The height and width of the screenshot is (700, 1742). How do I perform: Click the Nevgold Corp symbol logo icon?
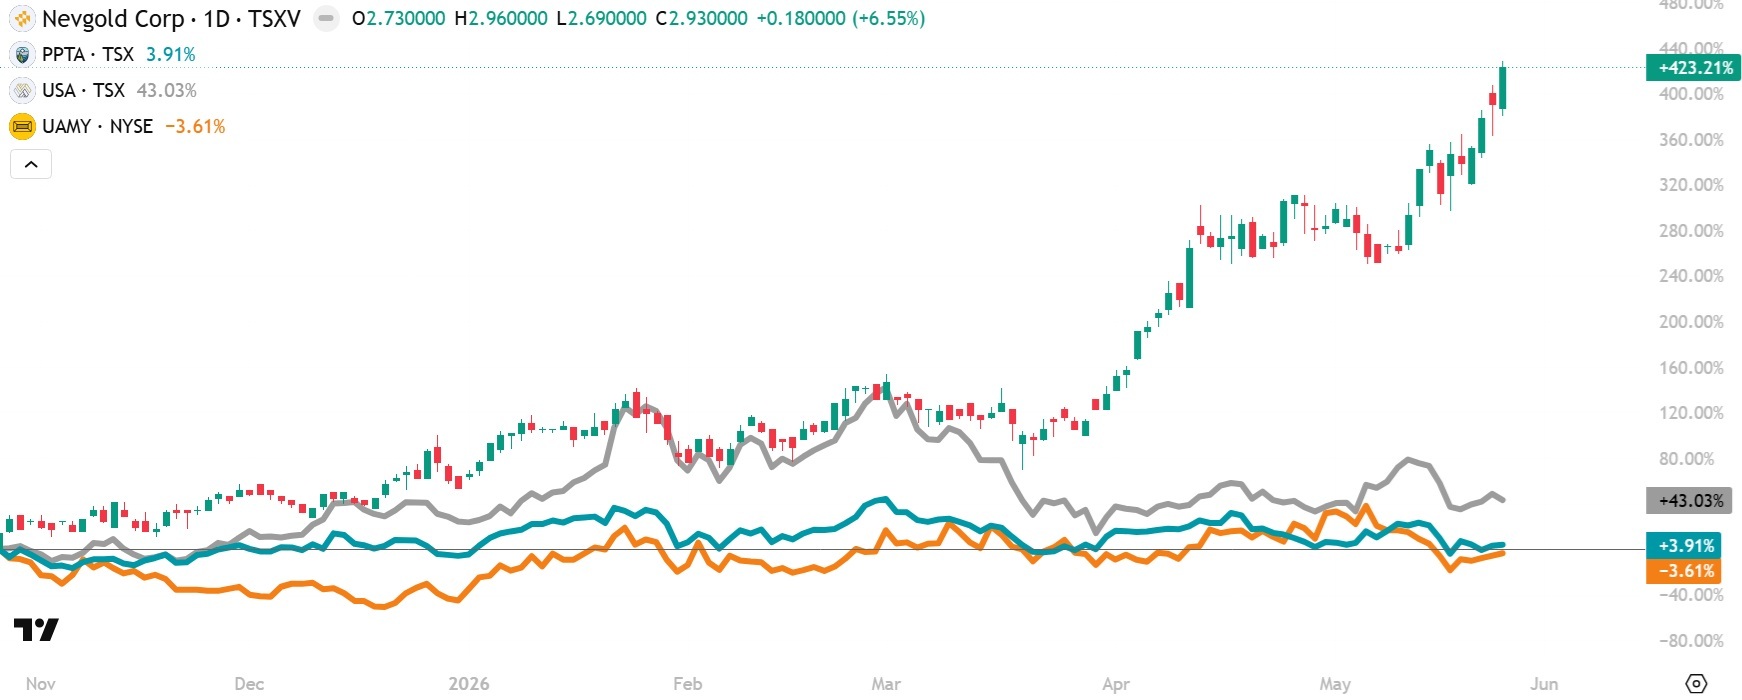click(x=22, y=18)
